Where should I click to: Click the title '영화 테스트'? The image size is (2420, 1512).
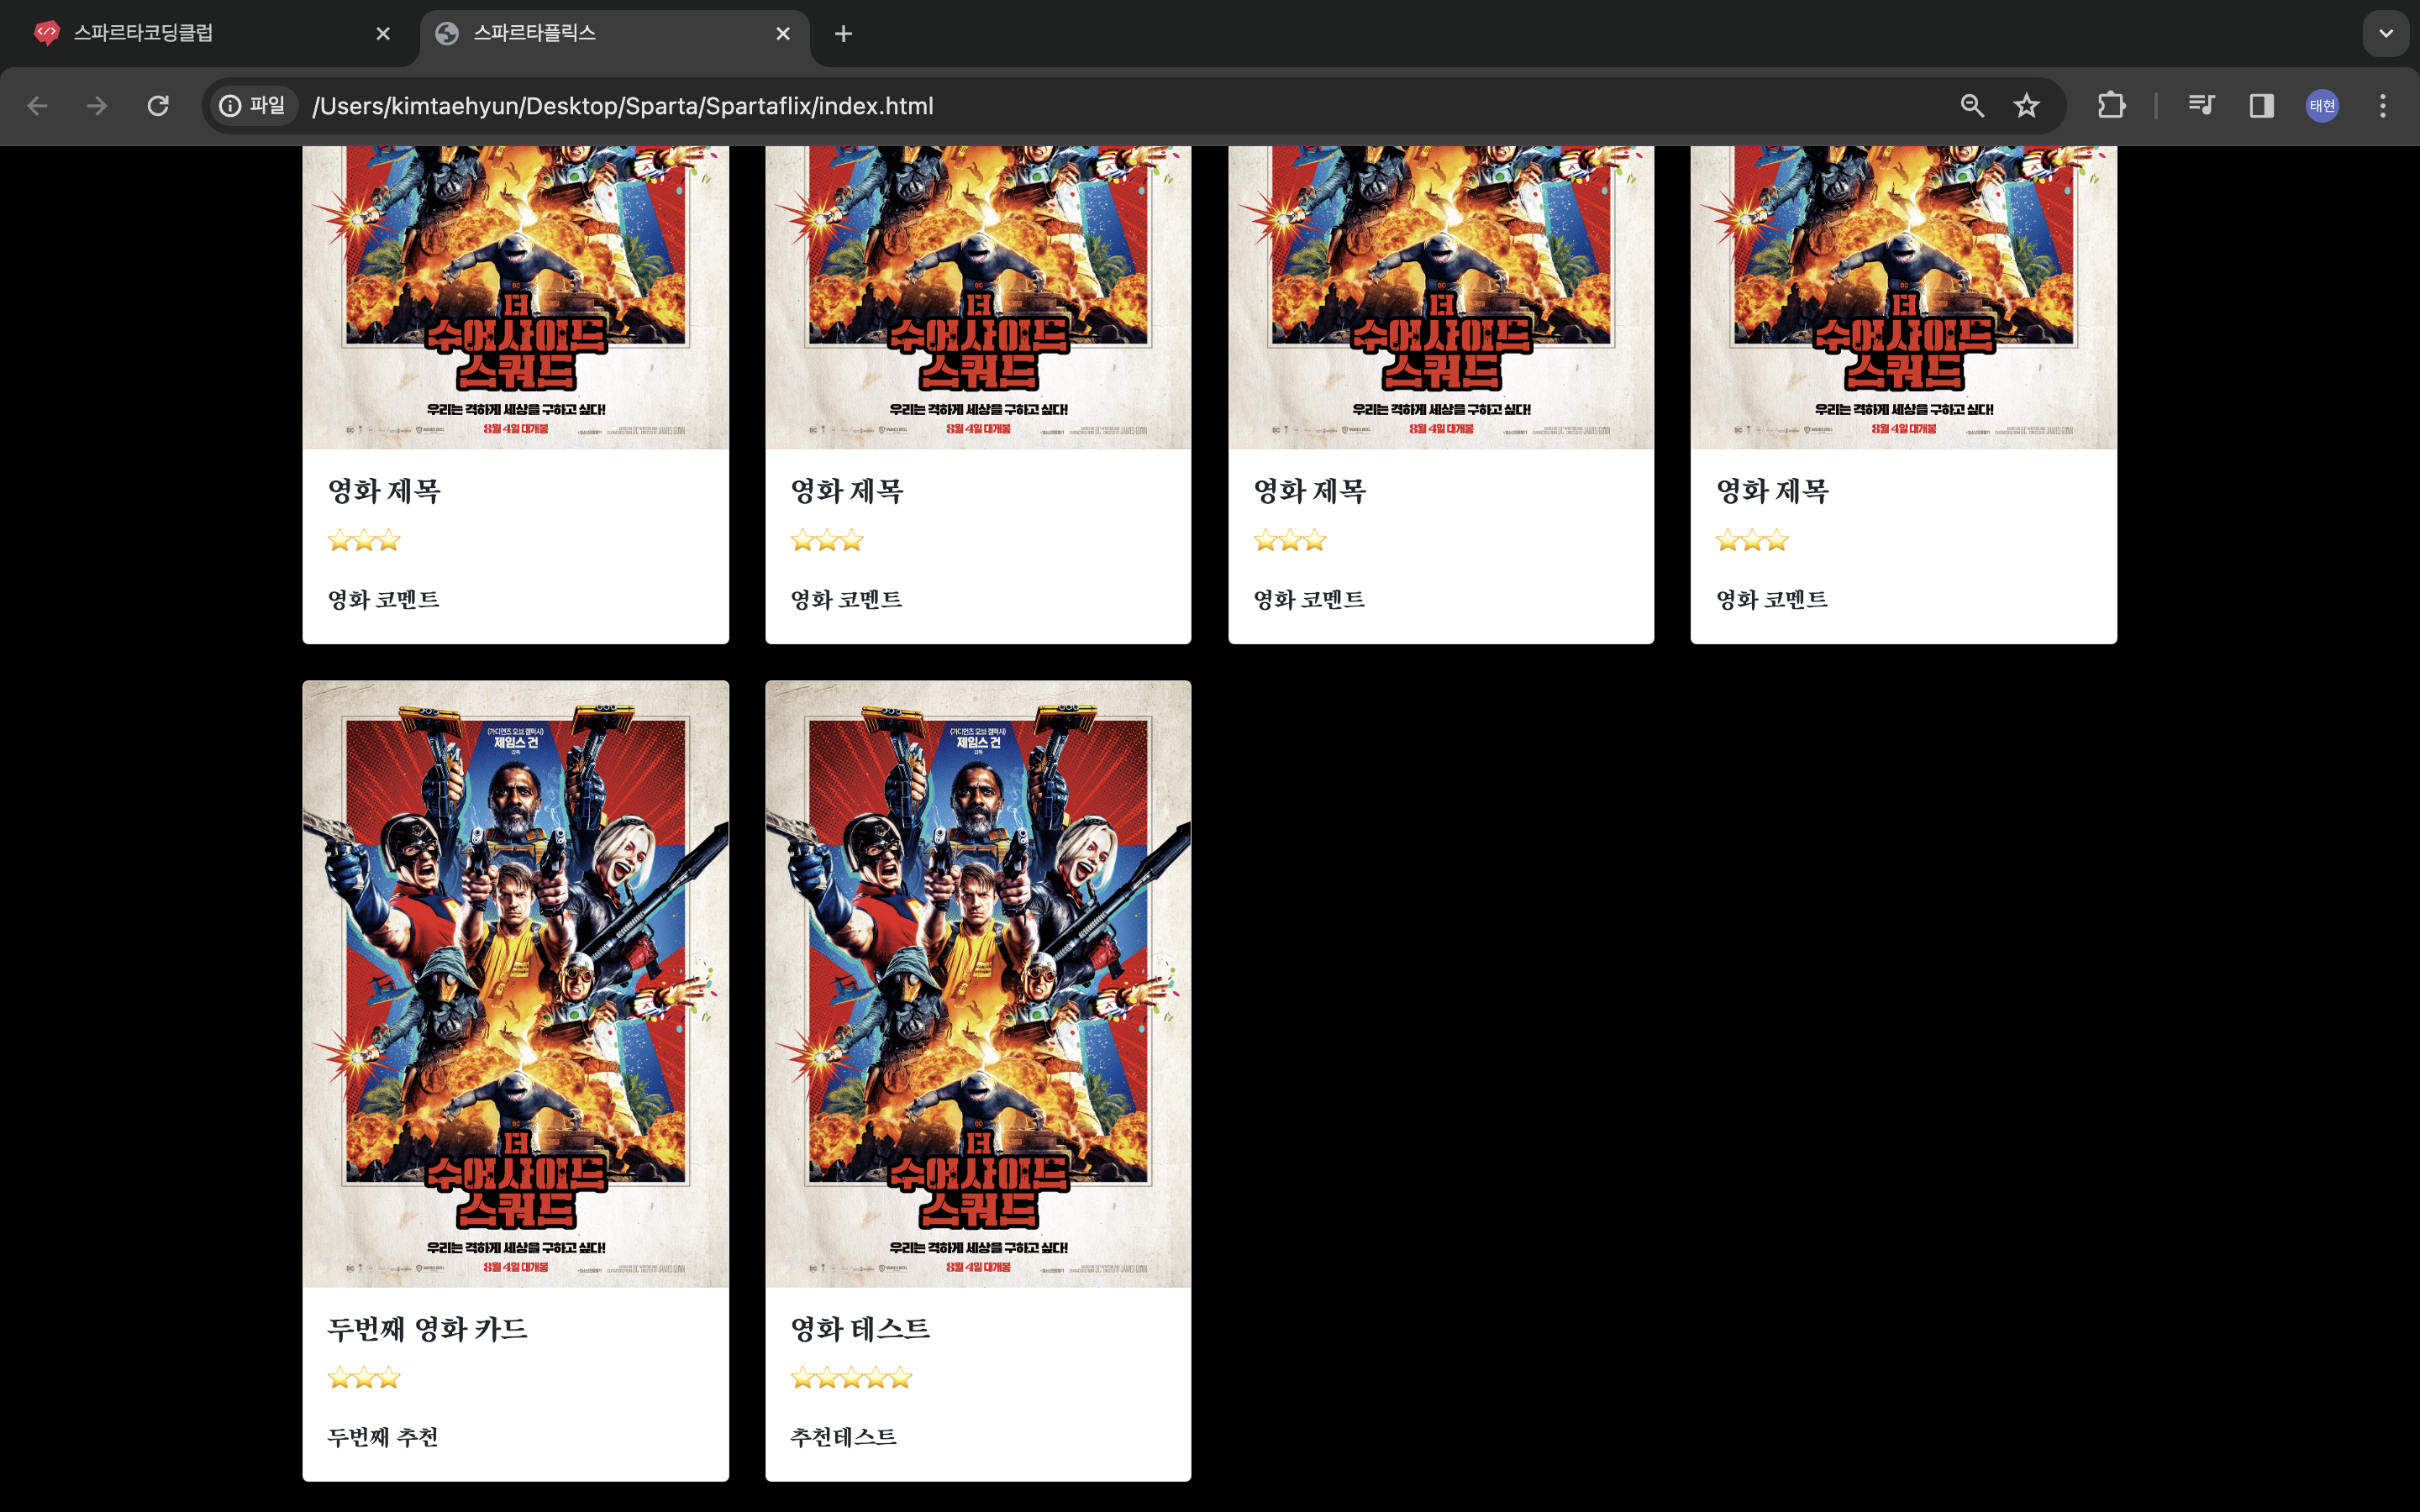pos(860,1329)
